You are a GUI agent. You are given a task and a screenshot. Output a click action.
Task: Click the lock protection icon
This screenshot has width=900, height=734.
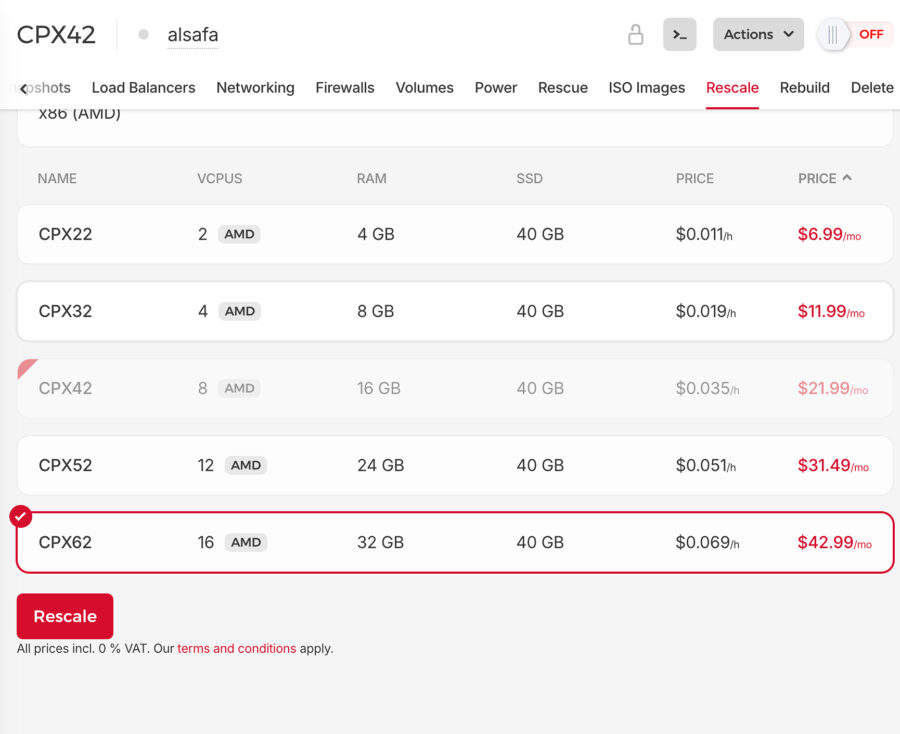pyautogui.click(x=635, y=34)
